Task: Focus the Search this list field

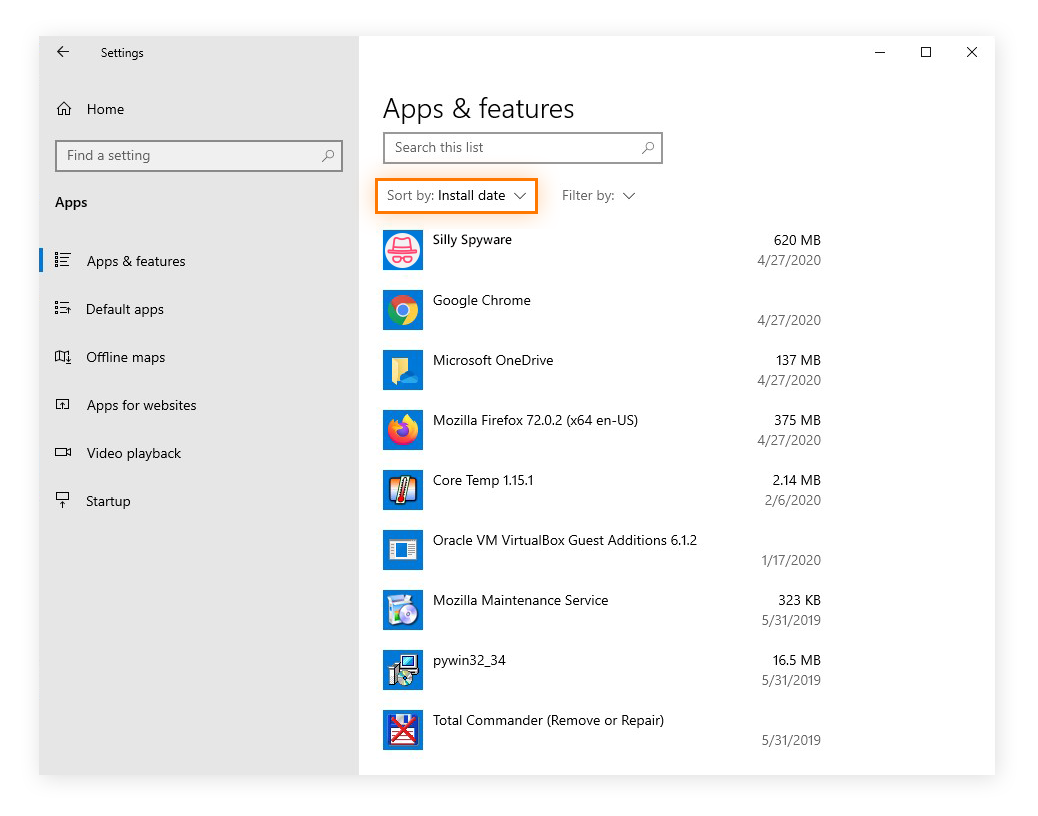Action: pos(522,148)
